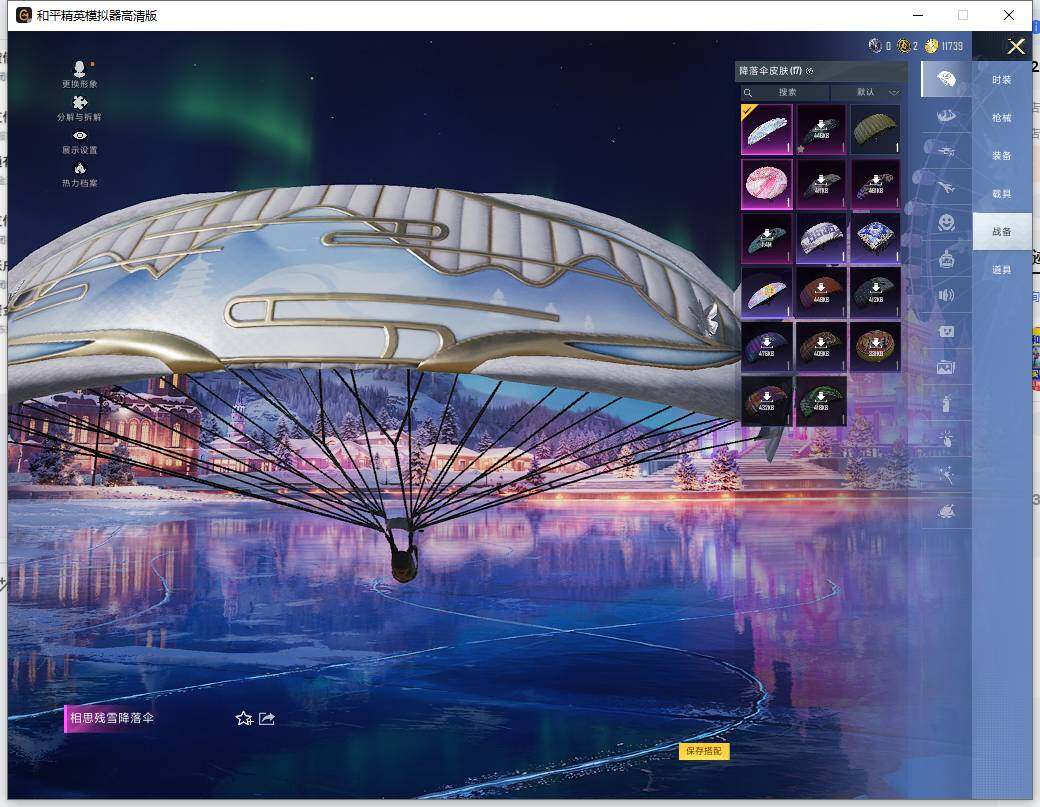The width and height of the screenshot is (1040, 807).
Task: Select the sparkling tap-hand category icon
Action: pos(946,438)
